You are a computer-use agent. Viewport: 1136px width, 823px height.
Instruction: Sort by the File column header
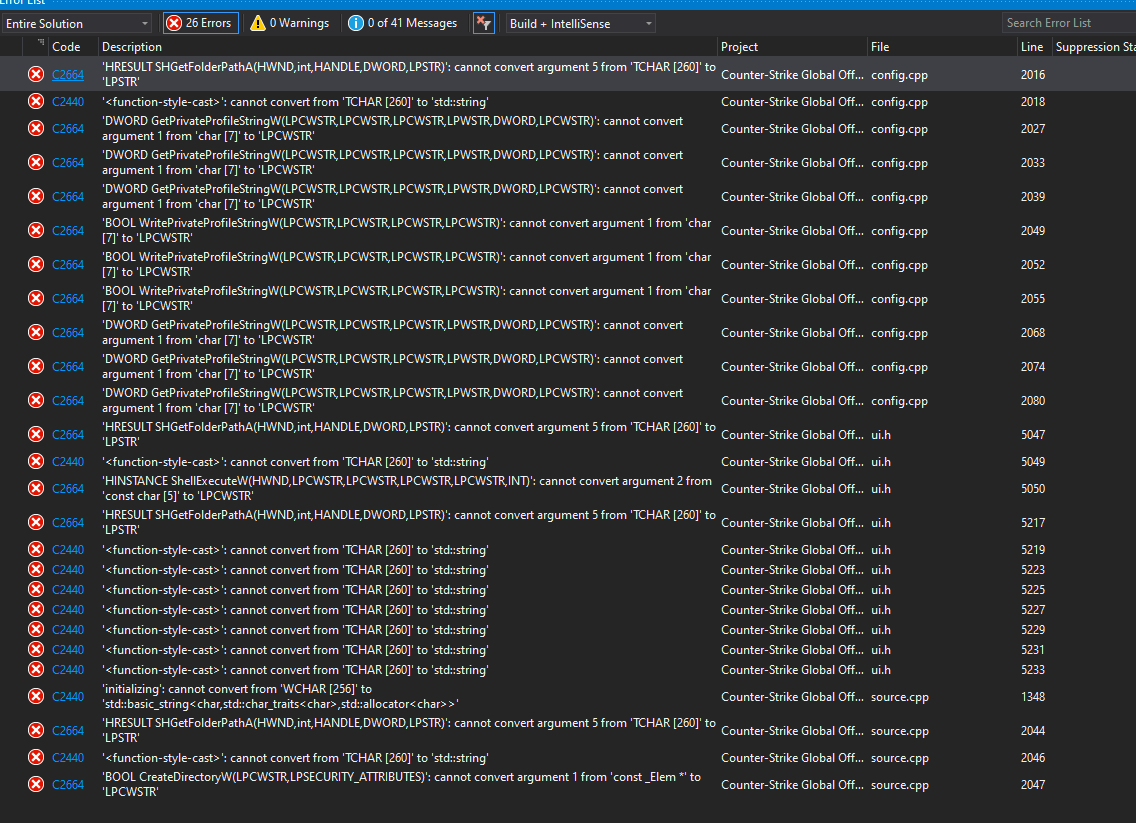pos(880,46)
